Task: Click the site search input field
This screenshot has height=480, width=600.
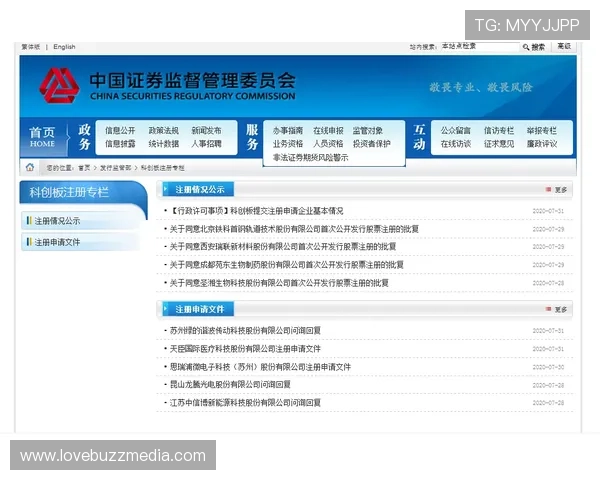Action: [x=480, y=47]
